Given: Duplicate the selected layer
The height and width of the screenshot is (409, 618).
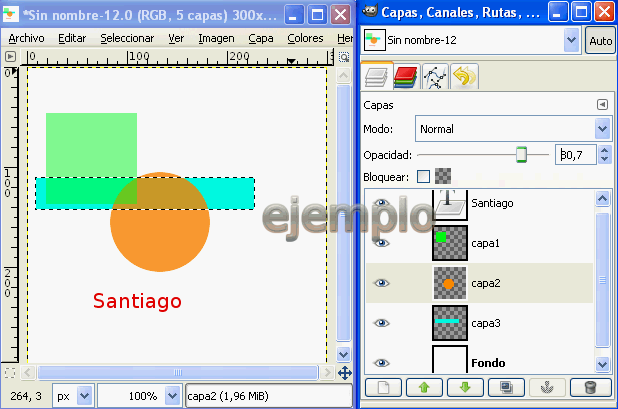Looking at the screenshot, I should (506, 388).
